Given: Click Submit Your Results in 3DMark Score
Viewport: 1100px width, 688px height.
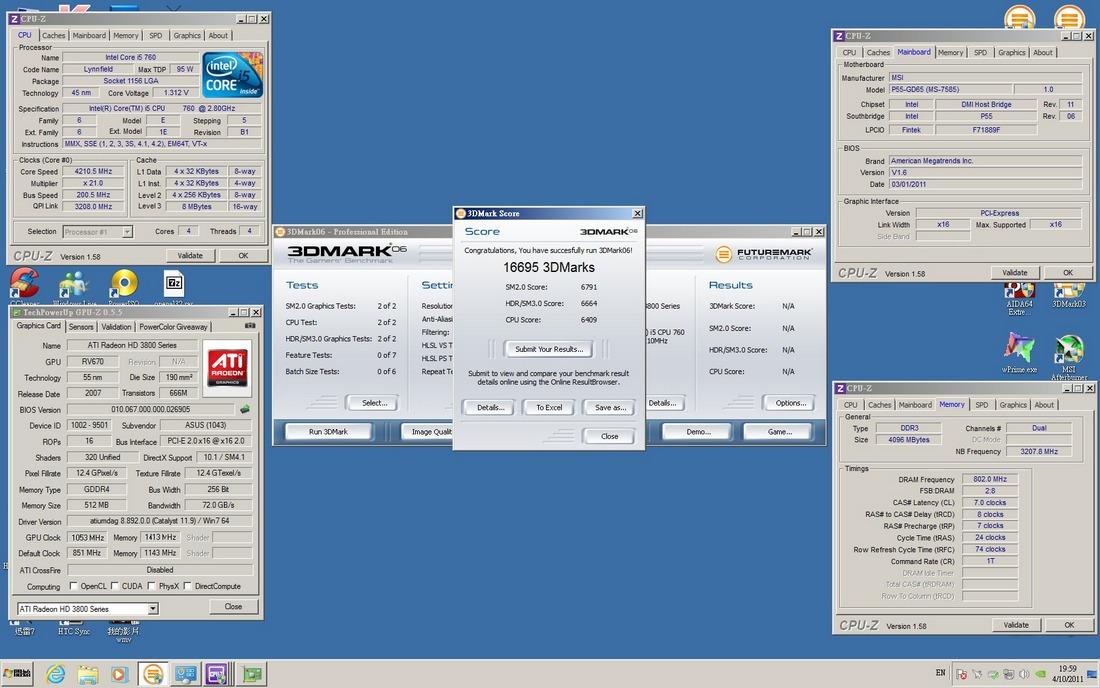Looking at the screenshot, I should pos(549,349).
